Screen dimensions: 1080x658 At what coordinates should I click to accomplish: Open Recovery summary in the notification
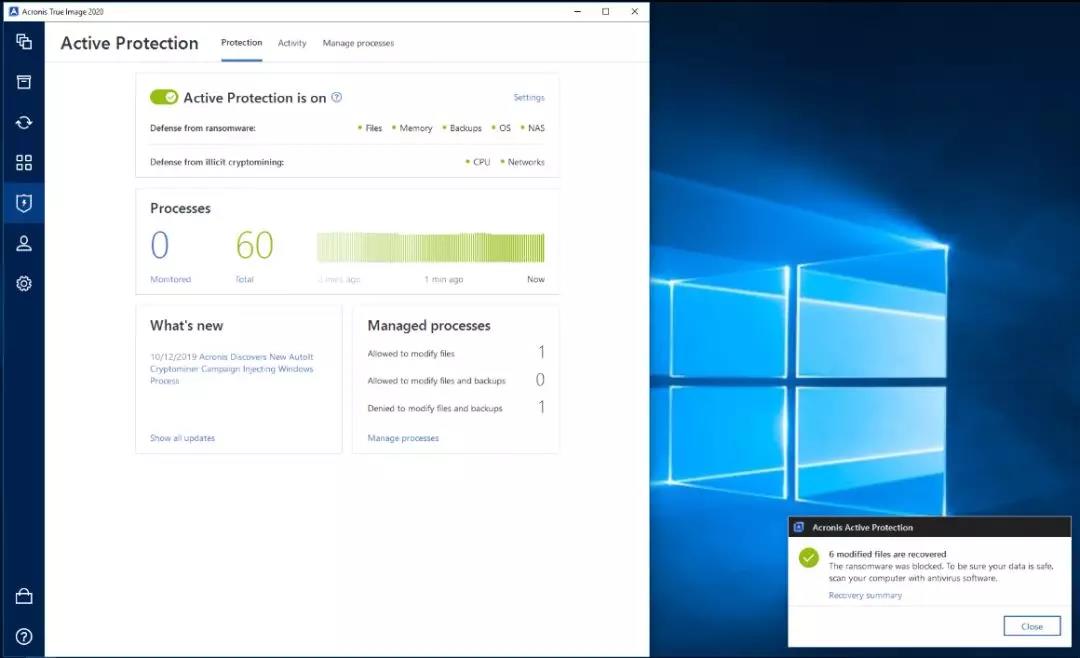pyautogui.click(x=865, y=595)
